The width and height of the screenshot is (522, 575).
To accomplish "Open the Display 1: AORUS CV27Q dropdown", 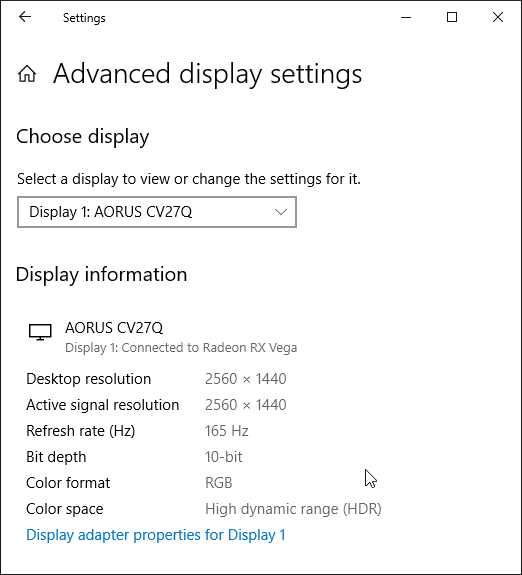I will 157,212.
